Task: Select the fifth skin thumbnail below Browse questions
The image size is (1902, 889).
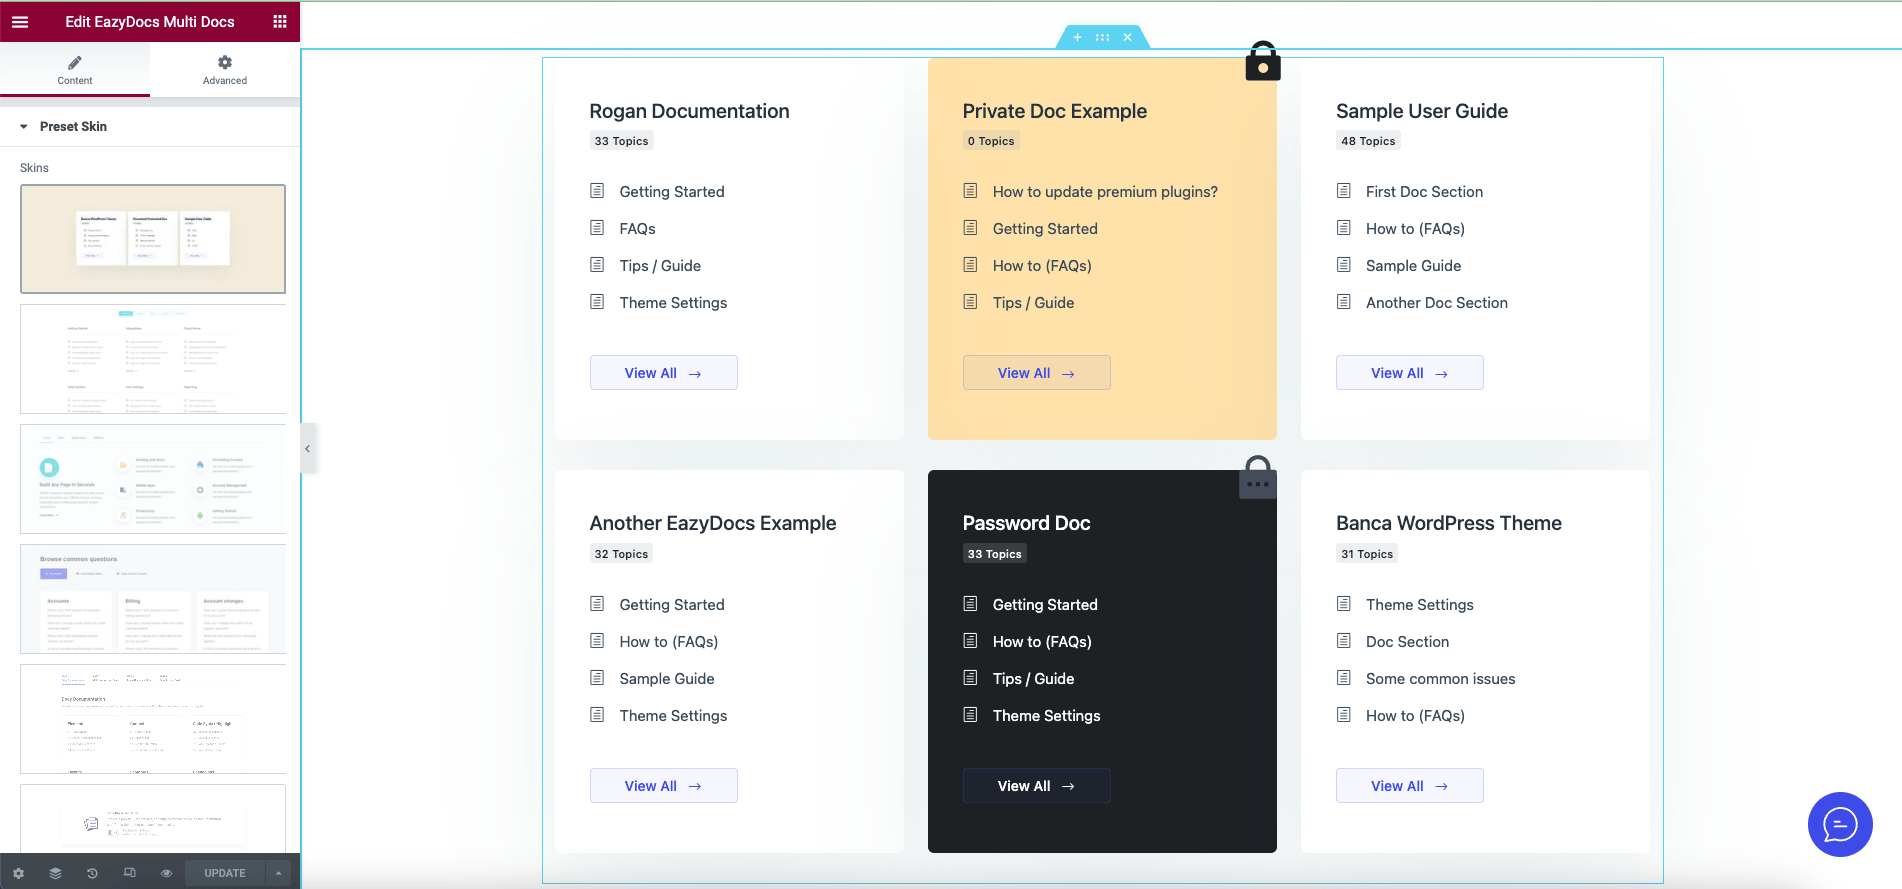Action: (153, 719)
